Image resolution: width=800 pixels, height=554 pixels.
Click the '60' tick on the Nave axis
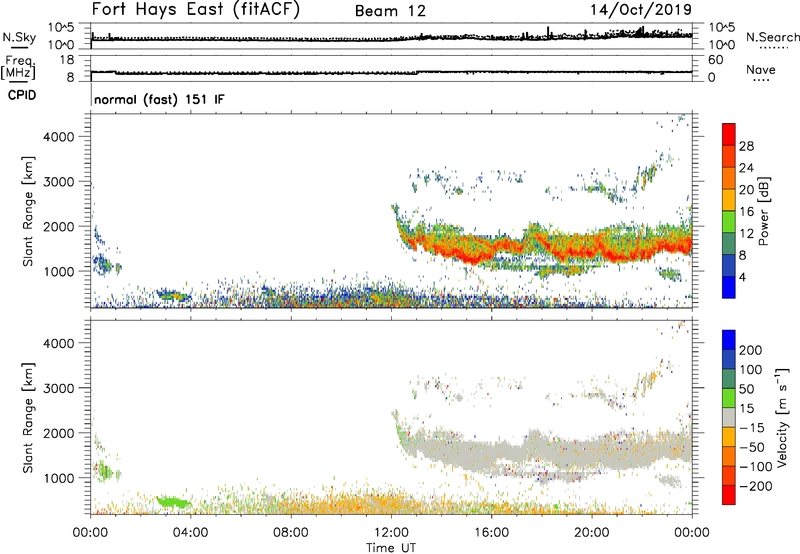(x=715, y=60)
